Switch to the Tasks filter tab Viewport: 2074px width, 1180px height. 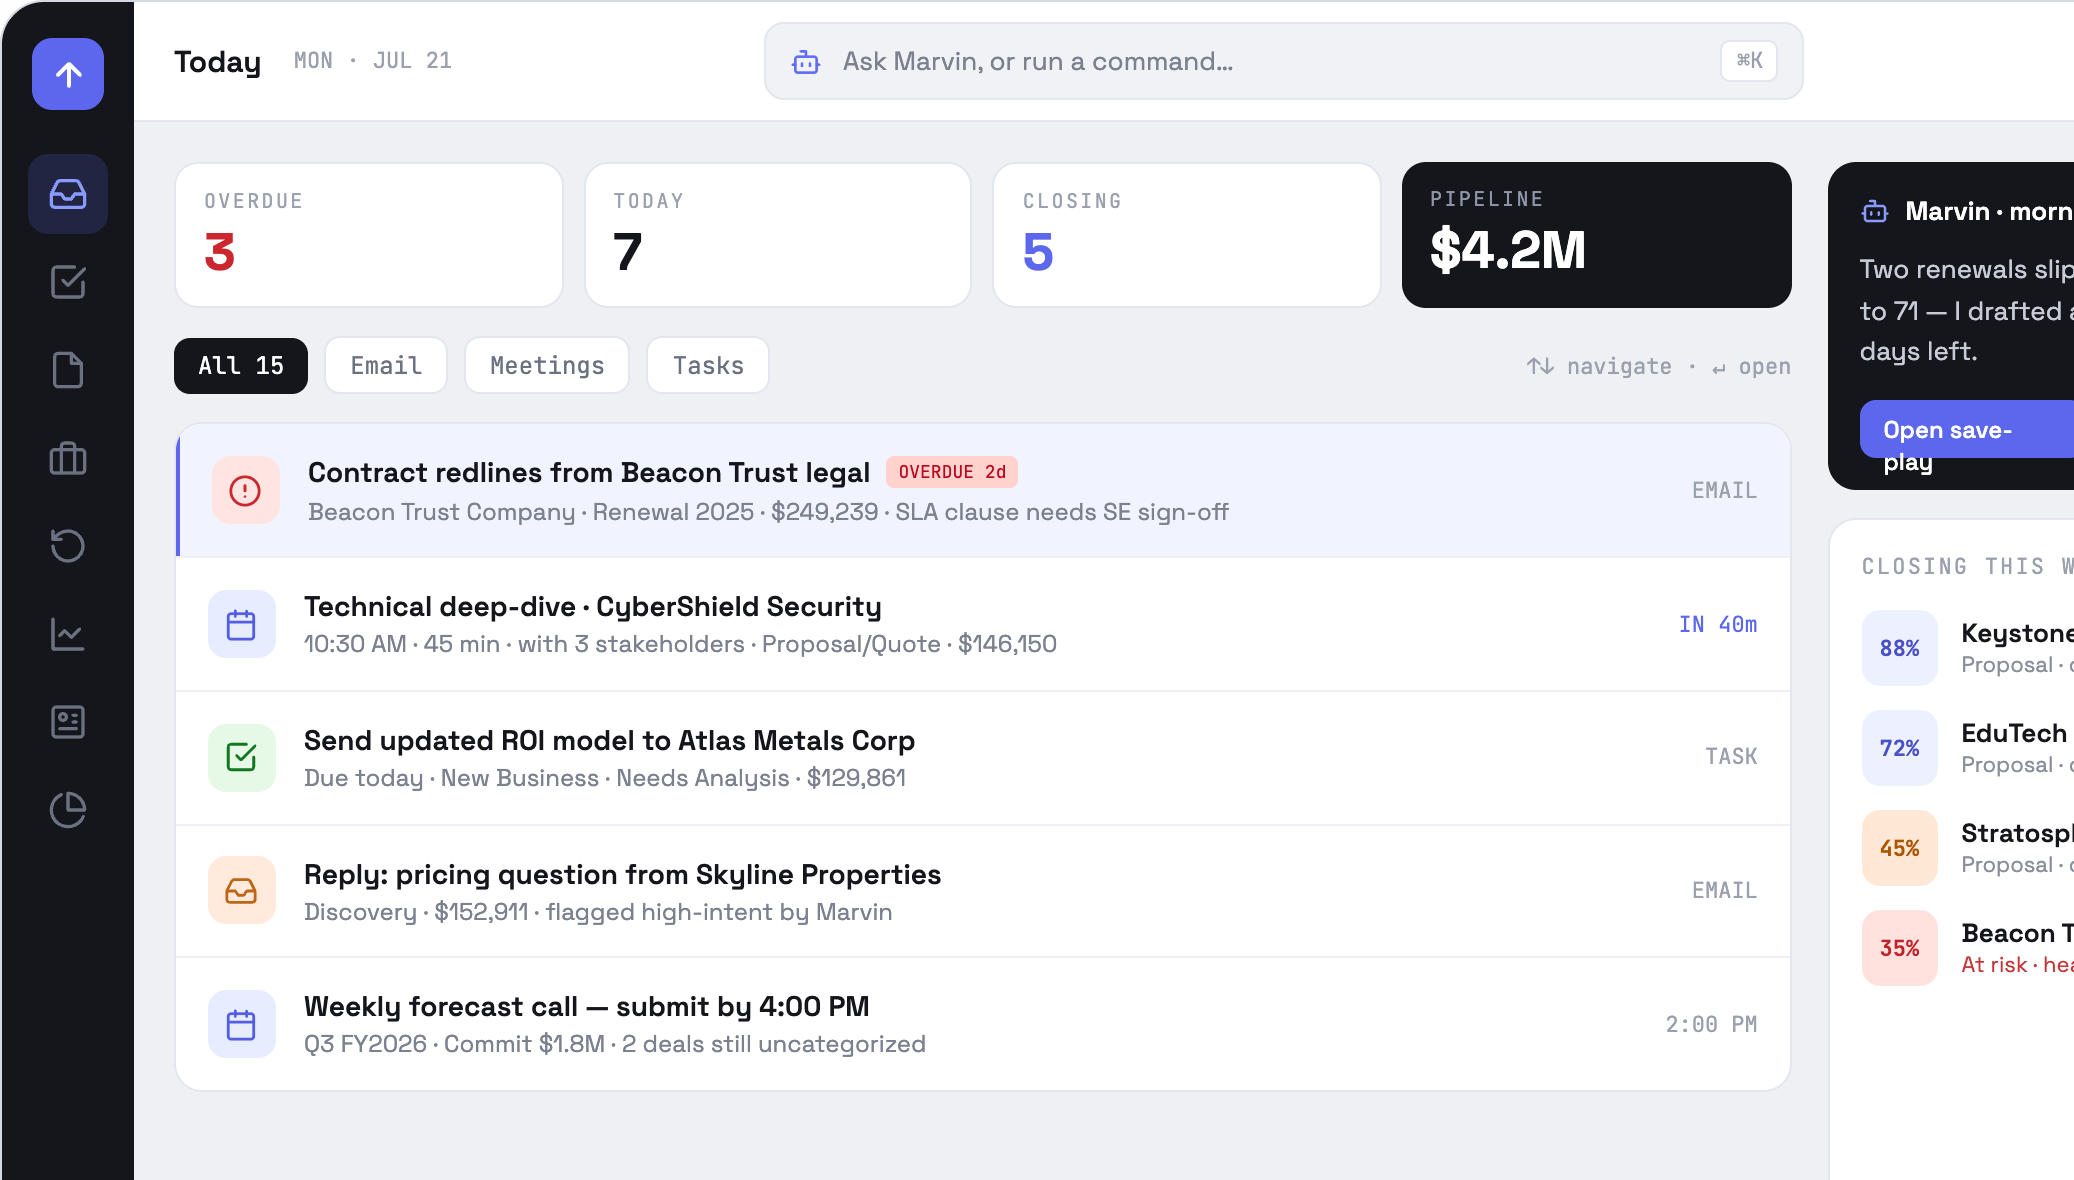coord(708,366)
